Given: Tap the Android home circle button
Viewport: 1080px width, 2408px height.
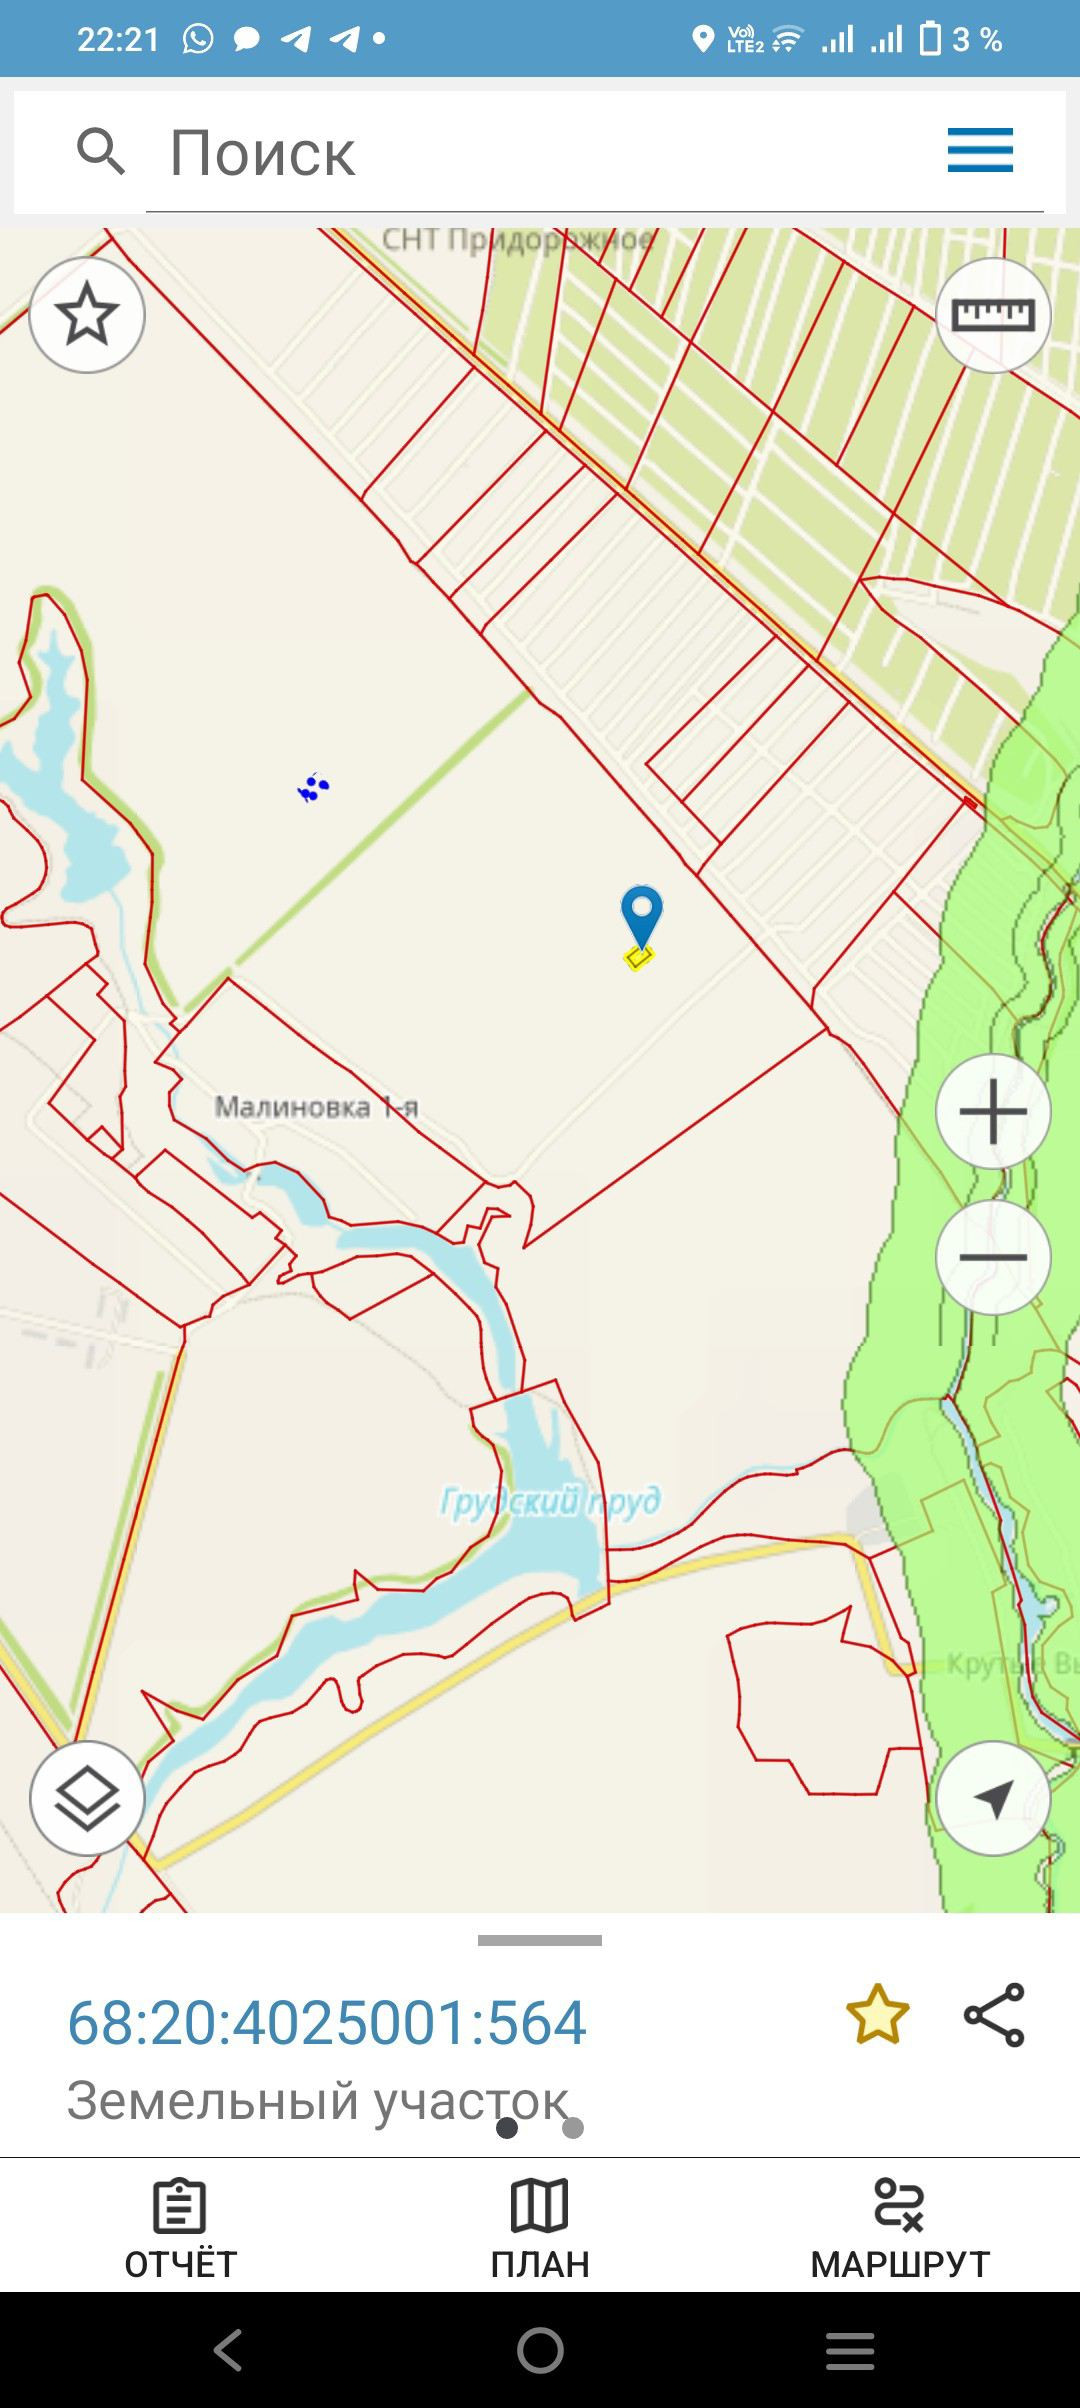Looking at the screenshot, I should (540, 2350).
